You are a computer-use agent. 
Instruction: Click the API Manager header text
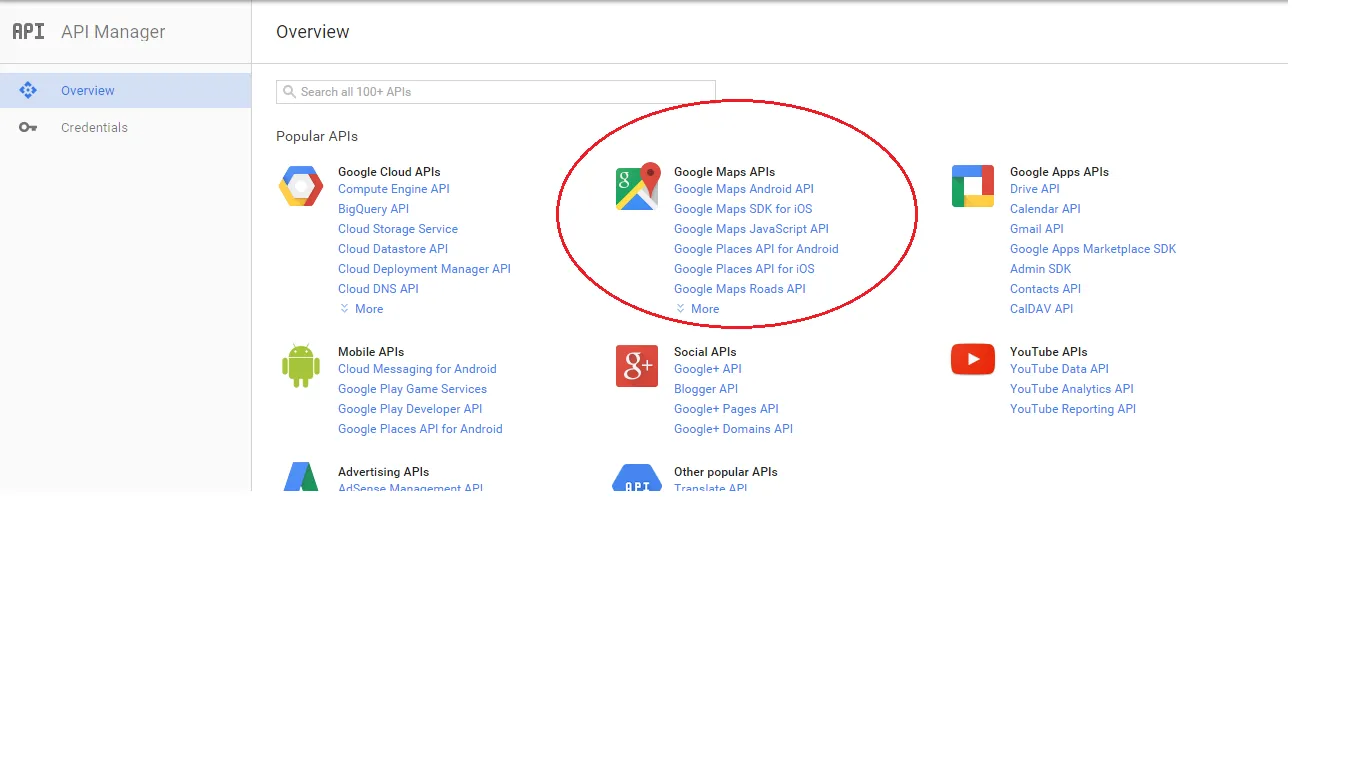point(113,32)
